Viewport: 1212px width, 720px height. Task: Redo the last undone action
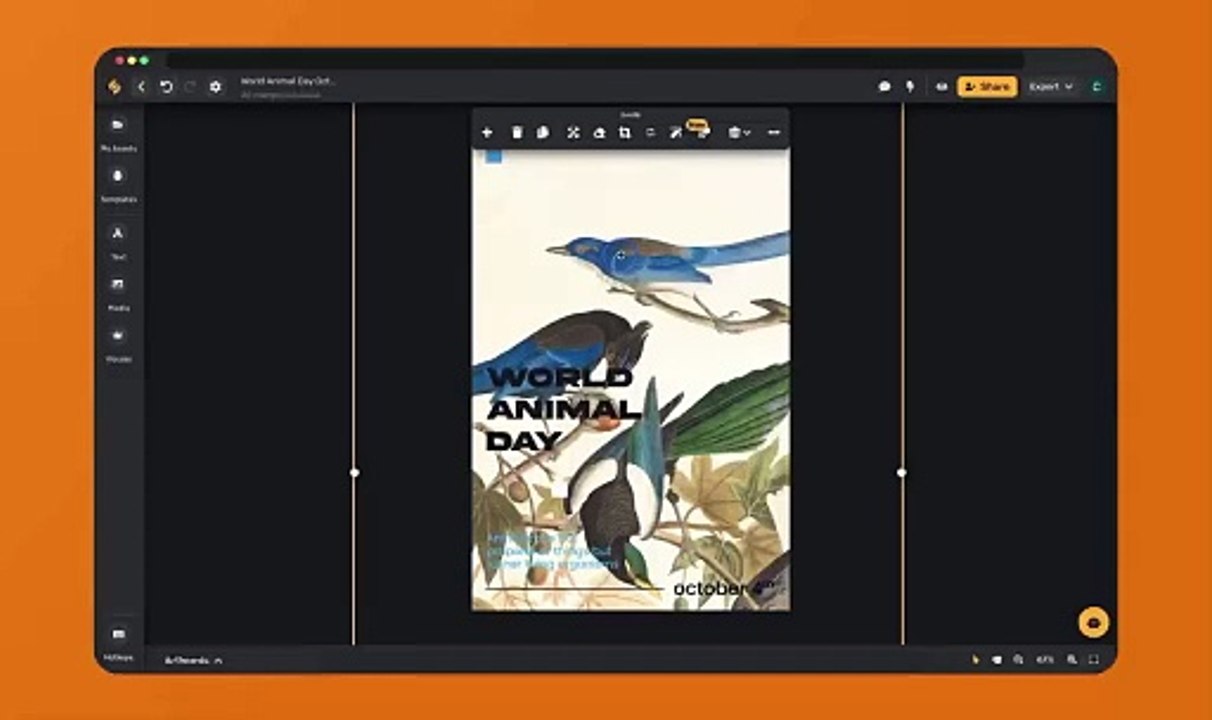(x=190, y=87)
